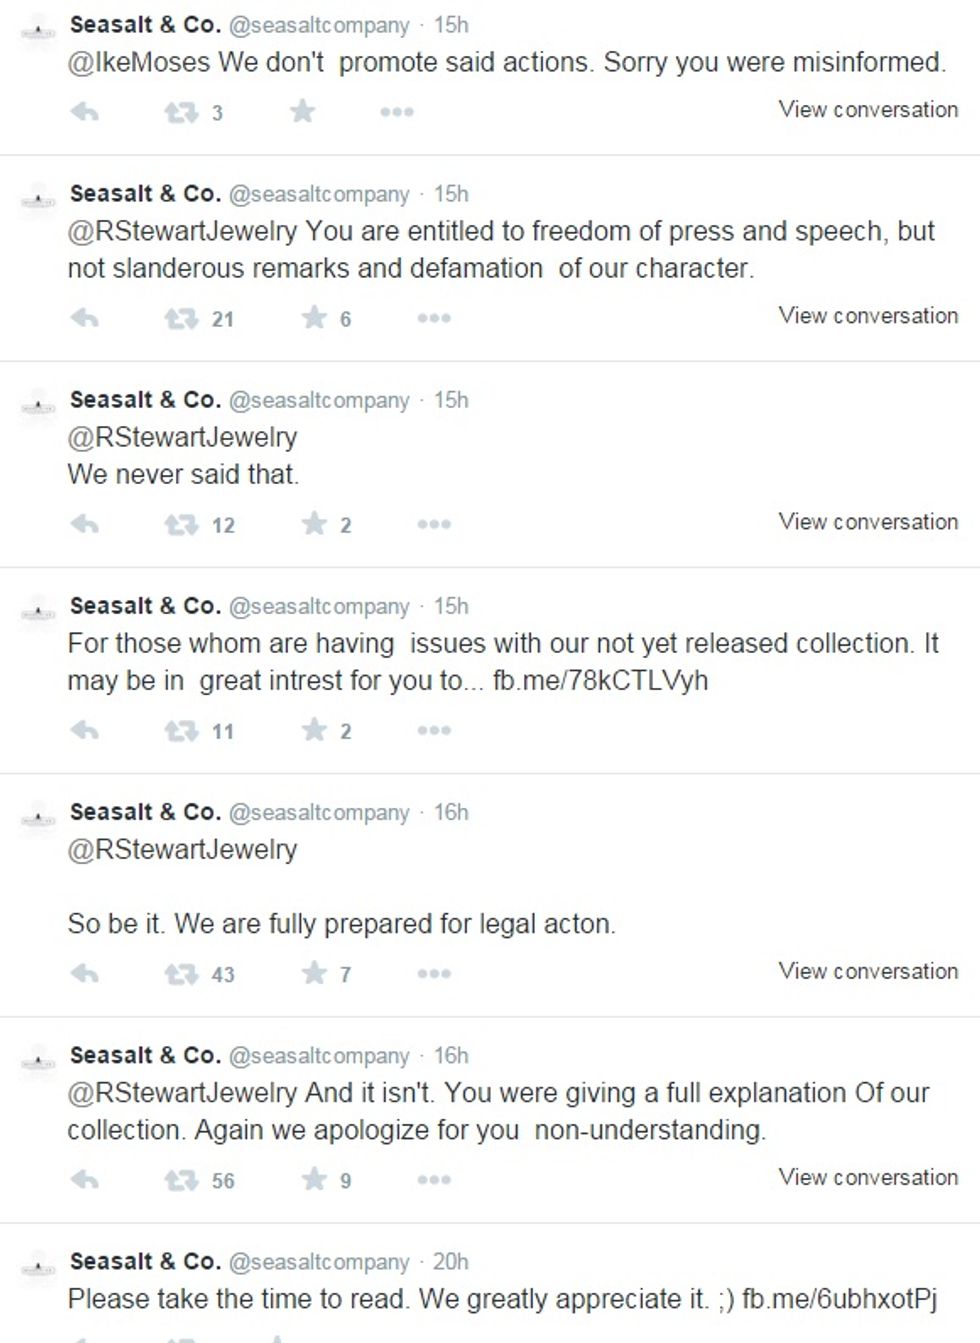
Task: Favorite the tweet with 9 stars
Action: pos(314,1179)
